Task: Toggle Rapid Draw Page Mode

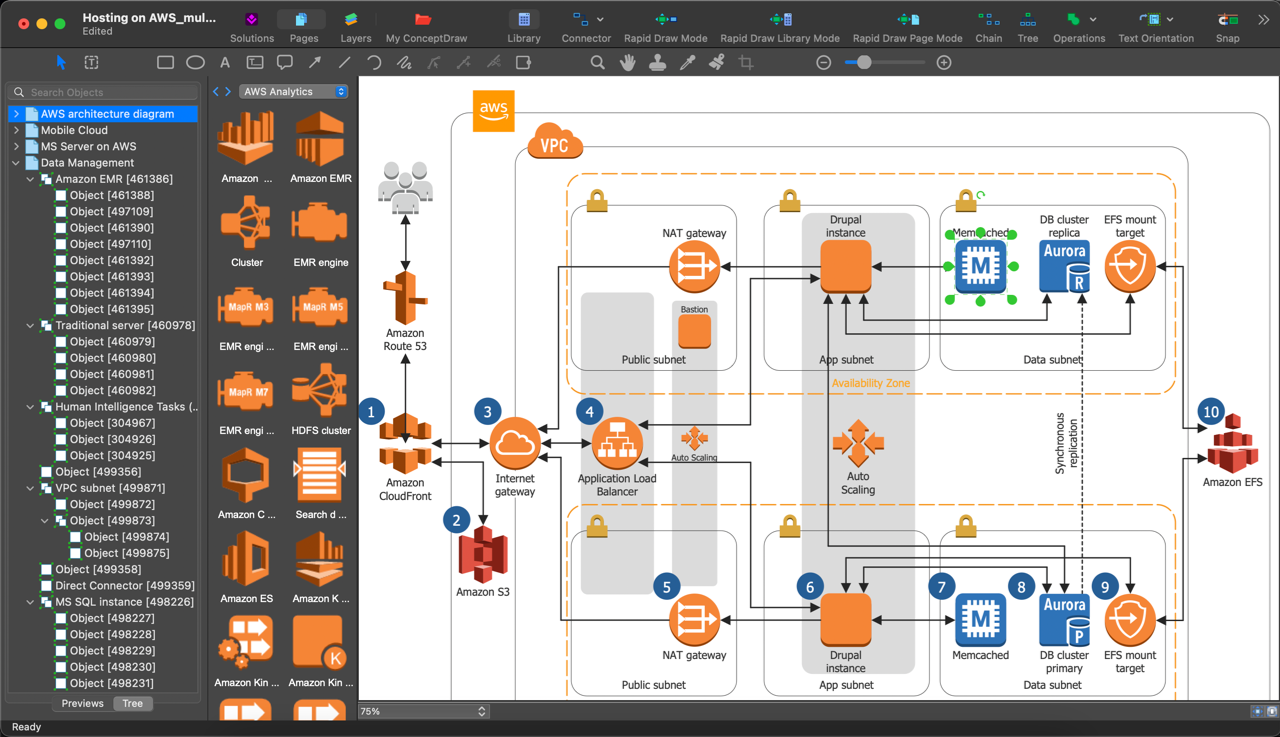Action: pos(907,27)
